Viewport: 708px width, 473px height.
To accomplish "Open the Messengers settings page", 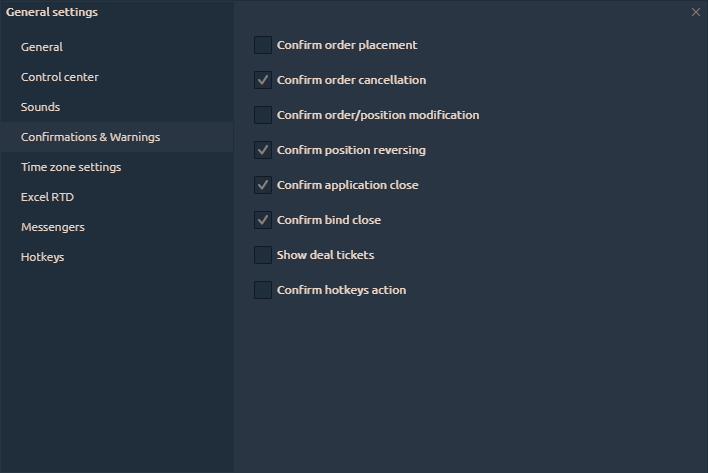I will (53, 227).
